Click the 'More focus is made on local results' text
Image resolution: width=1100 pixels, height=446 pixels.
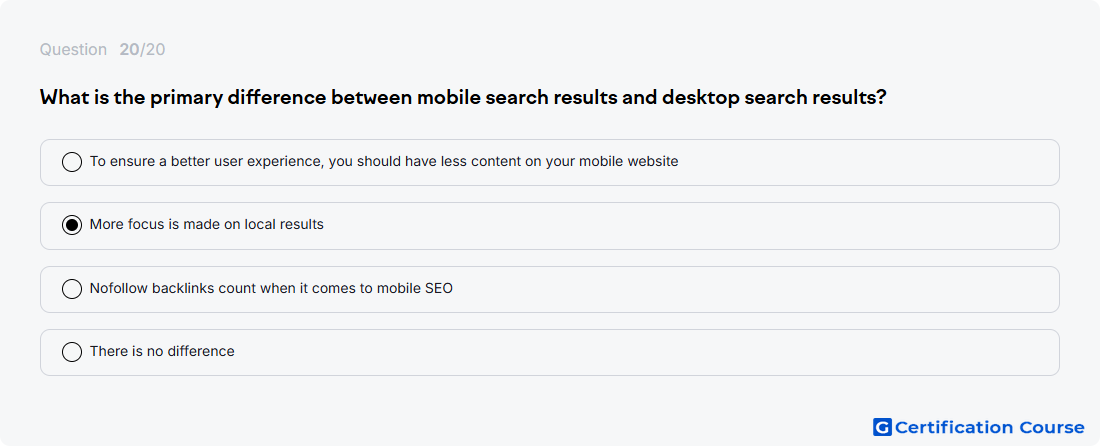(207, 224)
